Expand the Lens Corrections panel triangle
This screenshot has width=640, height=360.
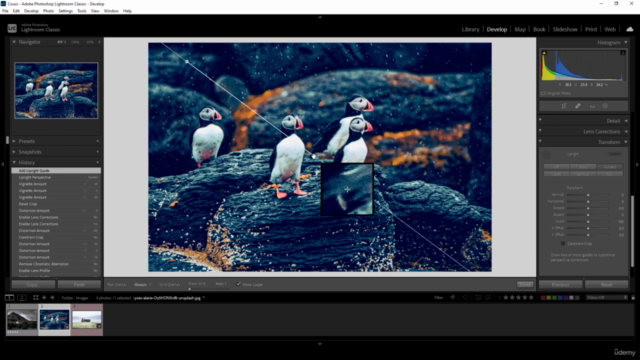(x=626, y=131)
